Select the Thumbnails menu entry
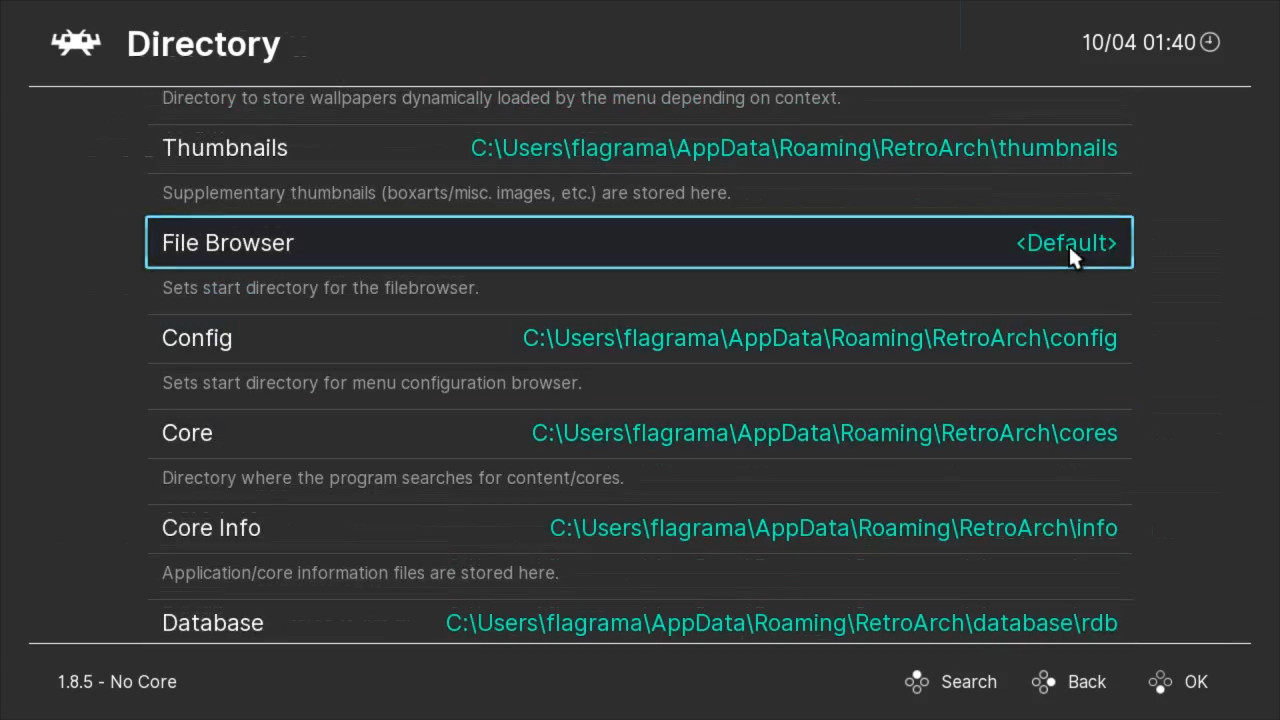Viewport: 1280px width, 720px height. pyautogui.click(x=225, y=148)
